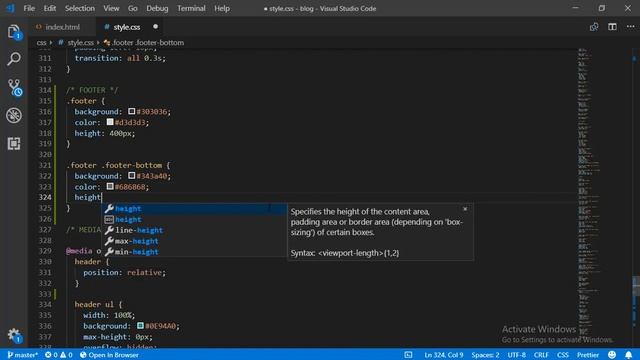Click the errors and warnings count
Image resolution: width=640 pixels, height=360 pixels.
(58, 355)
